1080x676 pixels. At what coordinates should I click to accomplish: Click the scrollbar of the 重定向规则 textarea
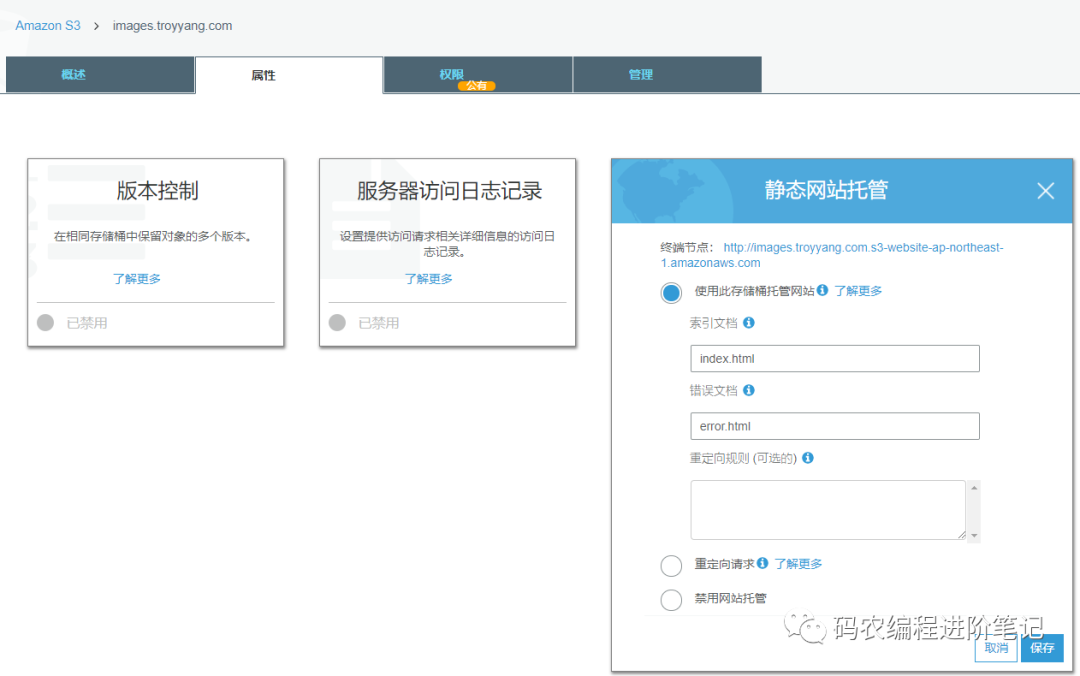click(974, 510)
